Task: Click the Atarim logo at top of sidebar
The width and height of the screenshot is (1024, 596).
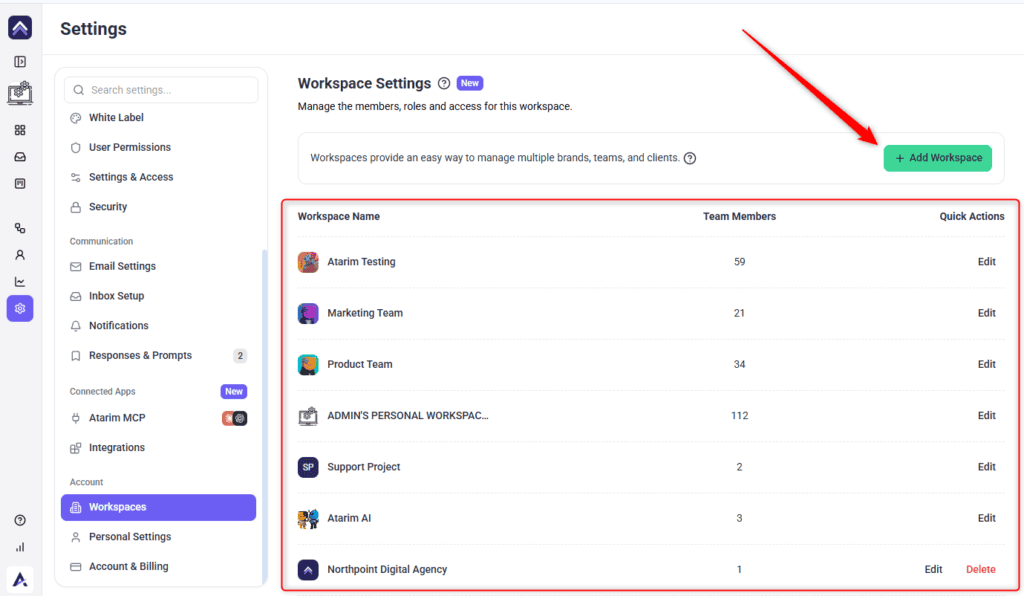Action: coord(20,27)
